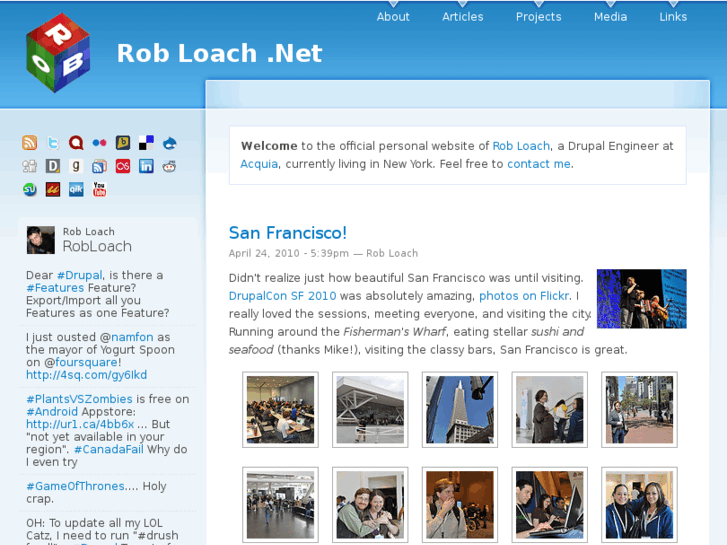This screenshot has height=545, width=727.
Task: Click the April 24, 2010 post date
Action: [264, 253]
